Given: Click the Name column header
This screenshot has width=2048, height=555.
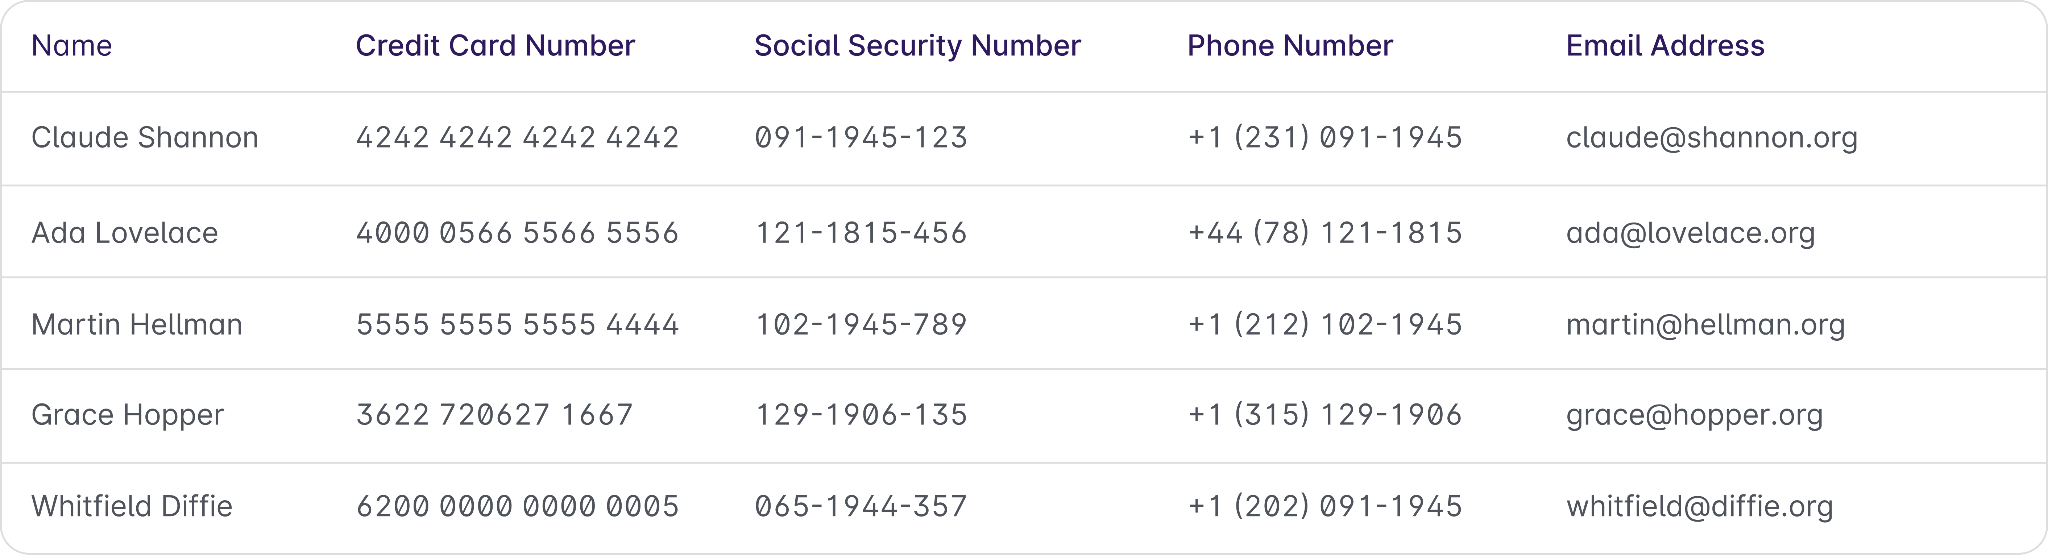Looking at the screenshot, I should click(x=71, y=46).
